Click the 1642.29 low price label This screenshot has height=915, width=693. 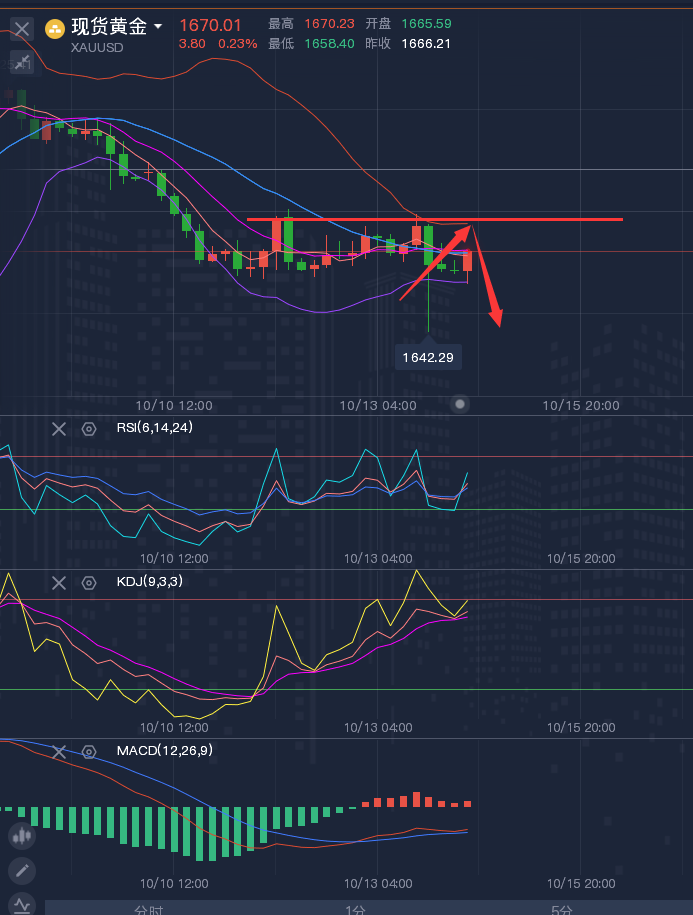pos(428,357)
